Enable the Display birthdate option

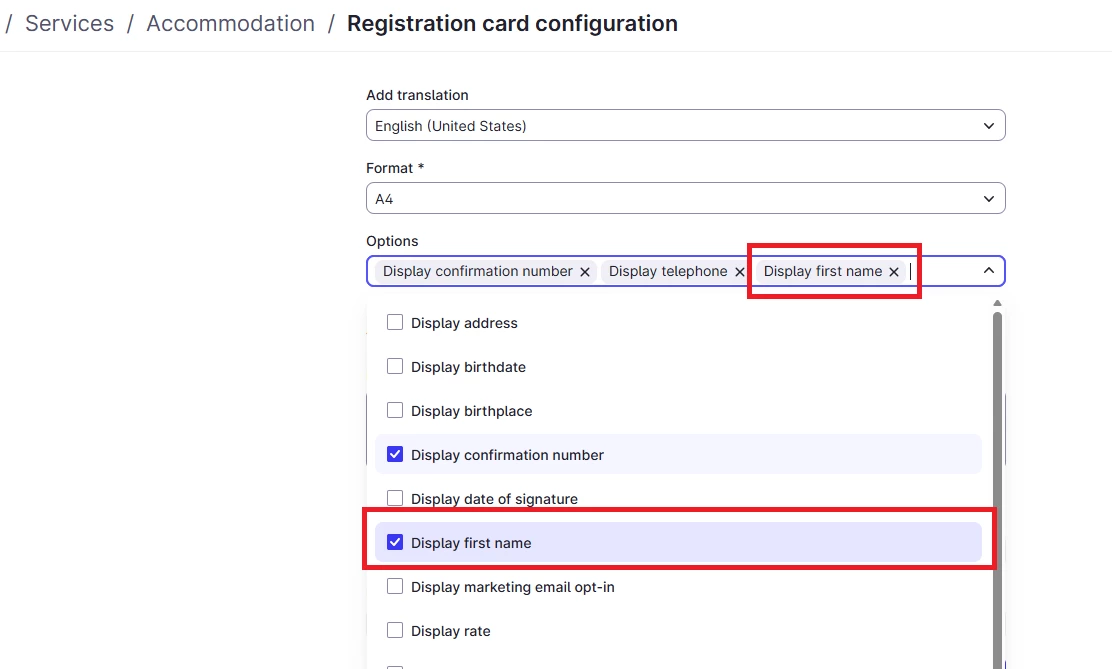(395, 367)
